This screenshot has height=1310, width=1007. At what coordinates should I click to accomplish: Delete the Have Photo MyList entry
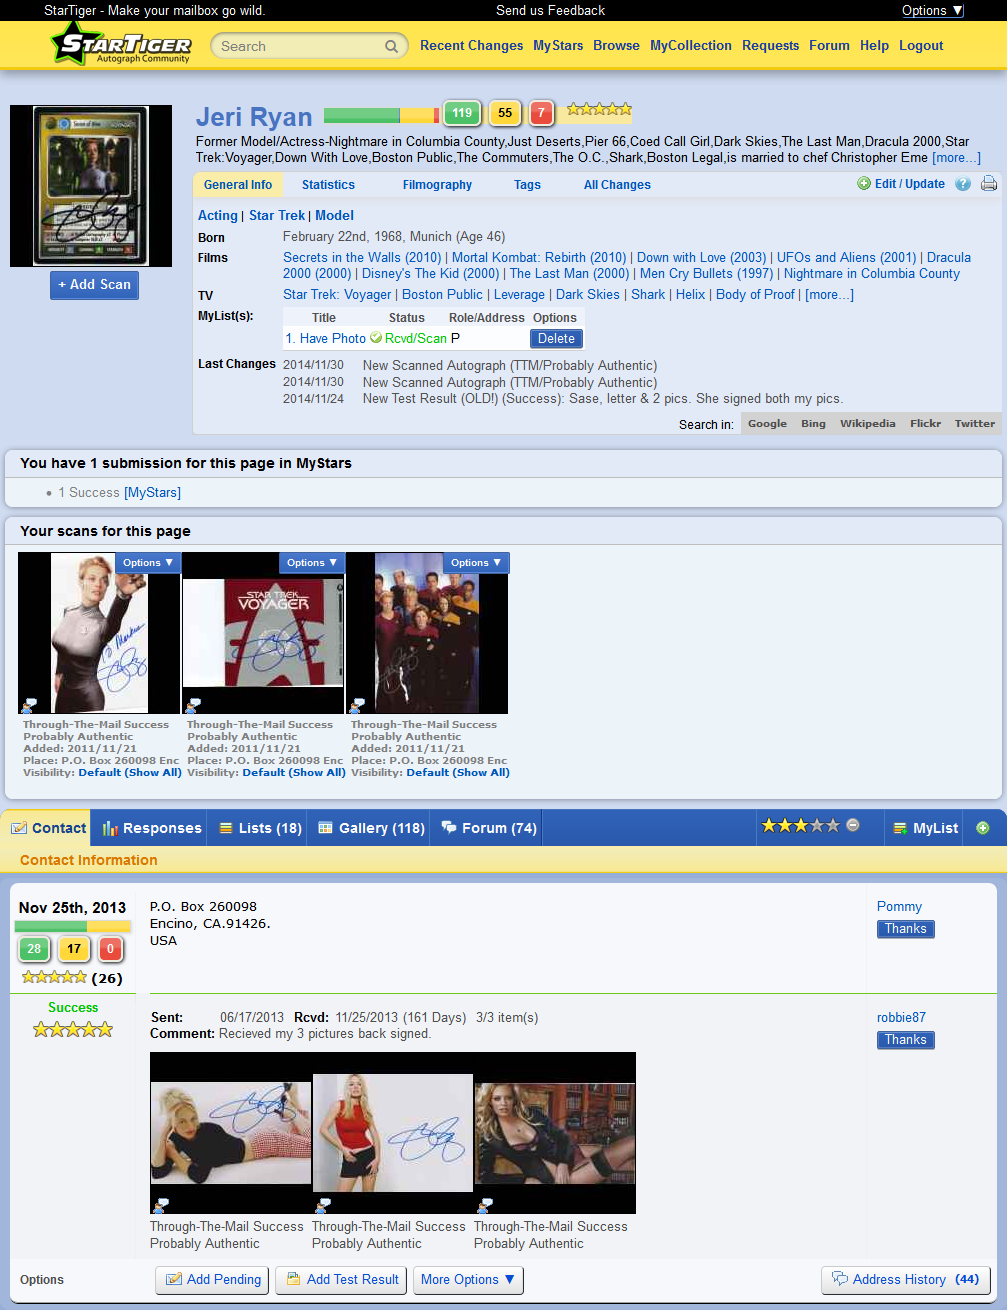(x=556, y=339)
